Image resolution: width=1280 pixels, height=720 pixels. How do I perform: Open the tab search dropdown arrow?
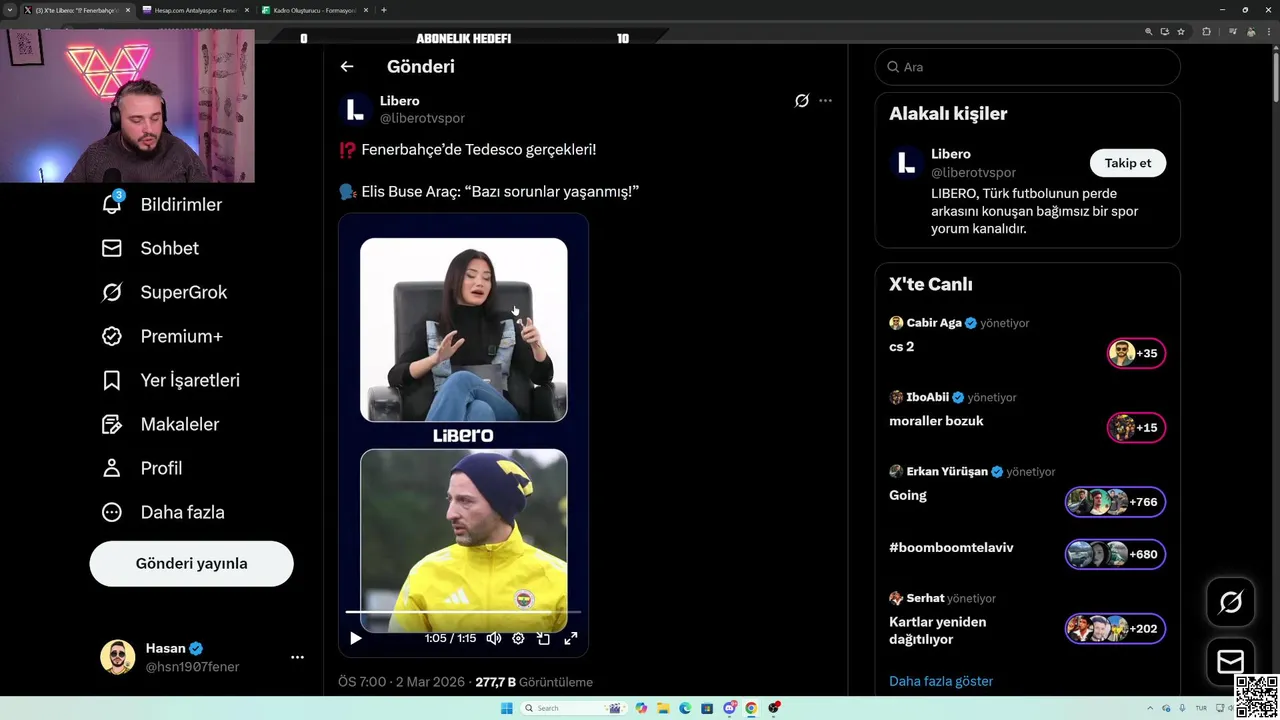coord(11,10)
